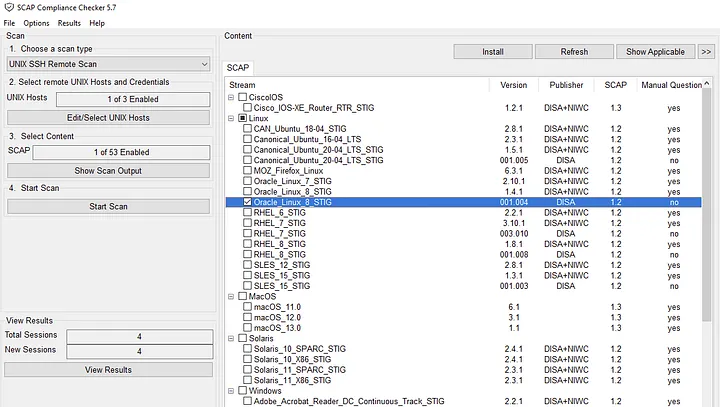The width and height of the screenshot is (720, 407).
Task: Collapse the CiscoIOS tree group
Action: [x=231, y=97]
